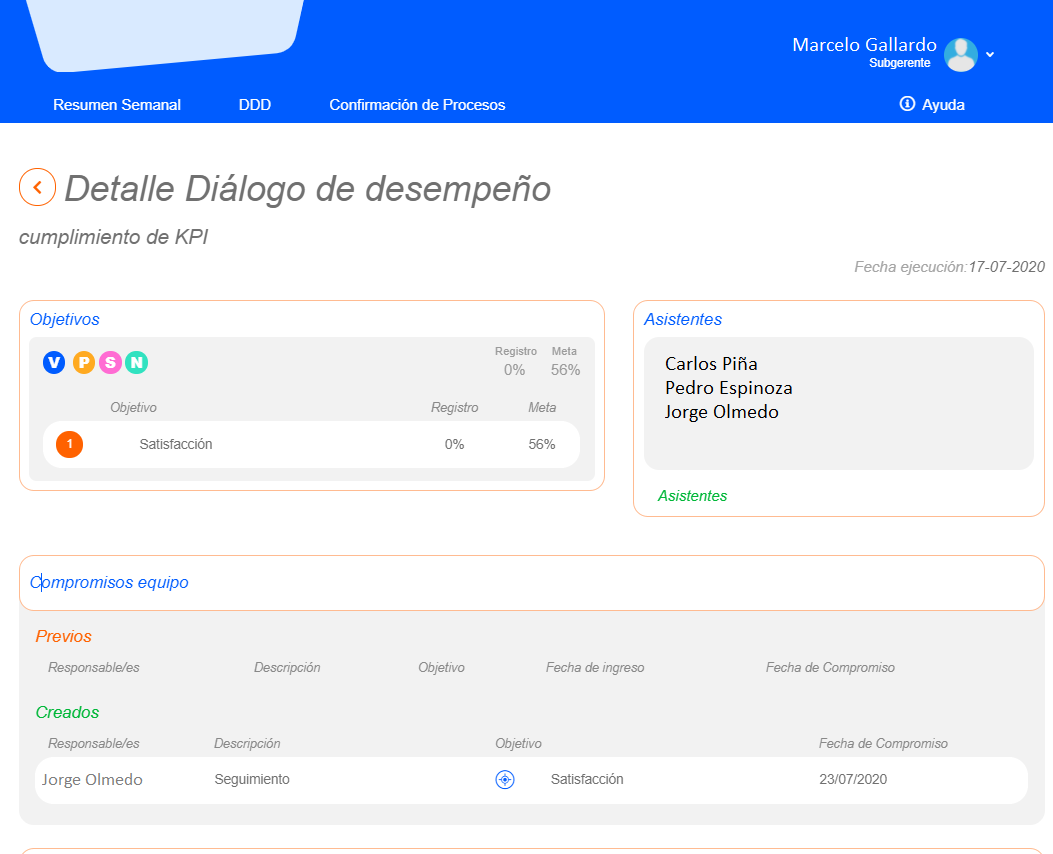Click the Seguimiento description cell
The width and height of the screenshot is (1053, 854).
(x=252, y=779)
